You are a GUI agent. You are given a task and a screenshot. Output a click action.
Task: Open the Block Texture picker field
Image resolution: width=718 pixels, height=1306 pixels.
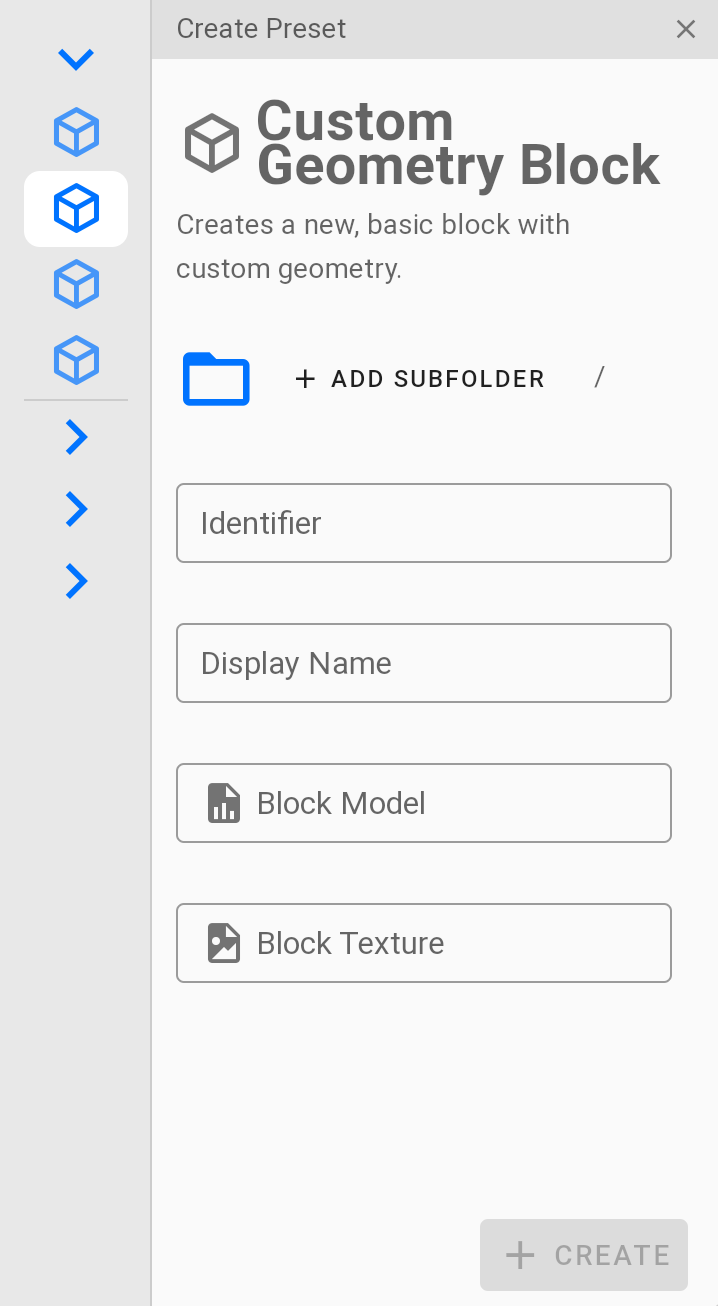click(x=423, y=942)
